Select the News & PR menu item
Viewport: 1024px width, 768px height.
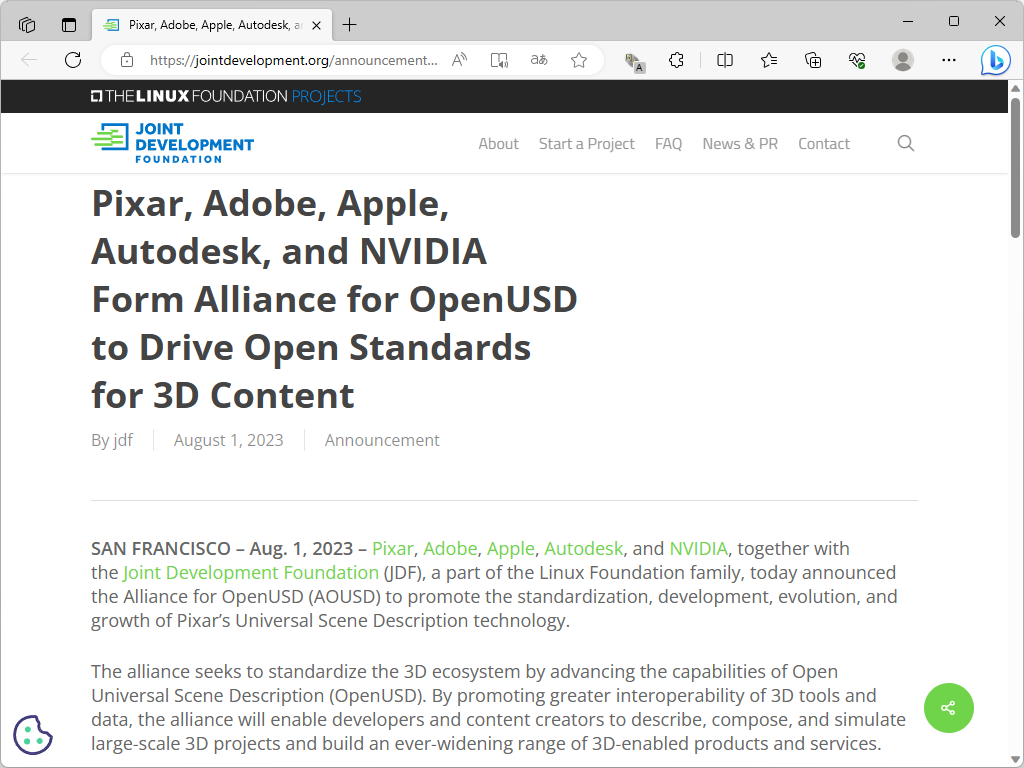740,143
